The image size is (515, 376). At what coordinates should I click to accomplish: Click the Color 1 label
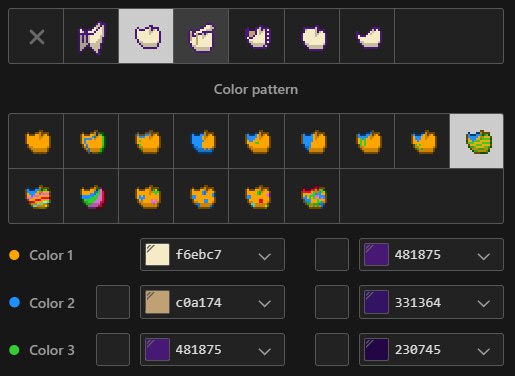pos(51,255)
